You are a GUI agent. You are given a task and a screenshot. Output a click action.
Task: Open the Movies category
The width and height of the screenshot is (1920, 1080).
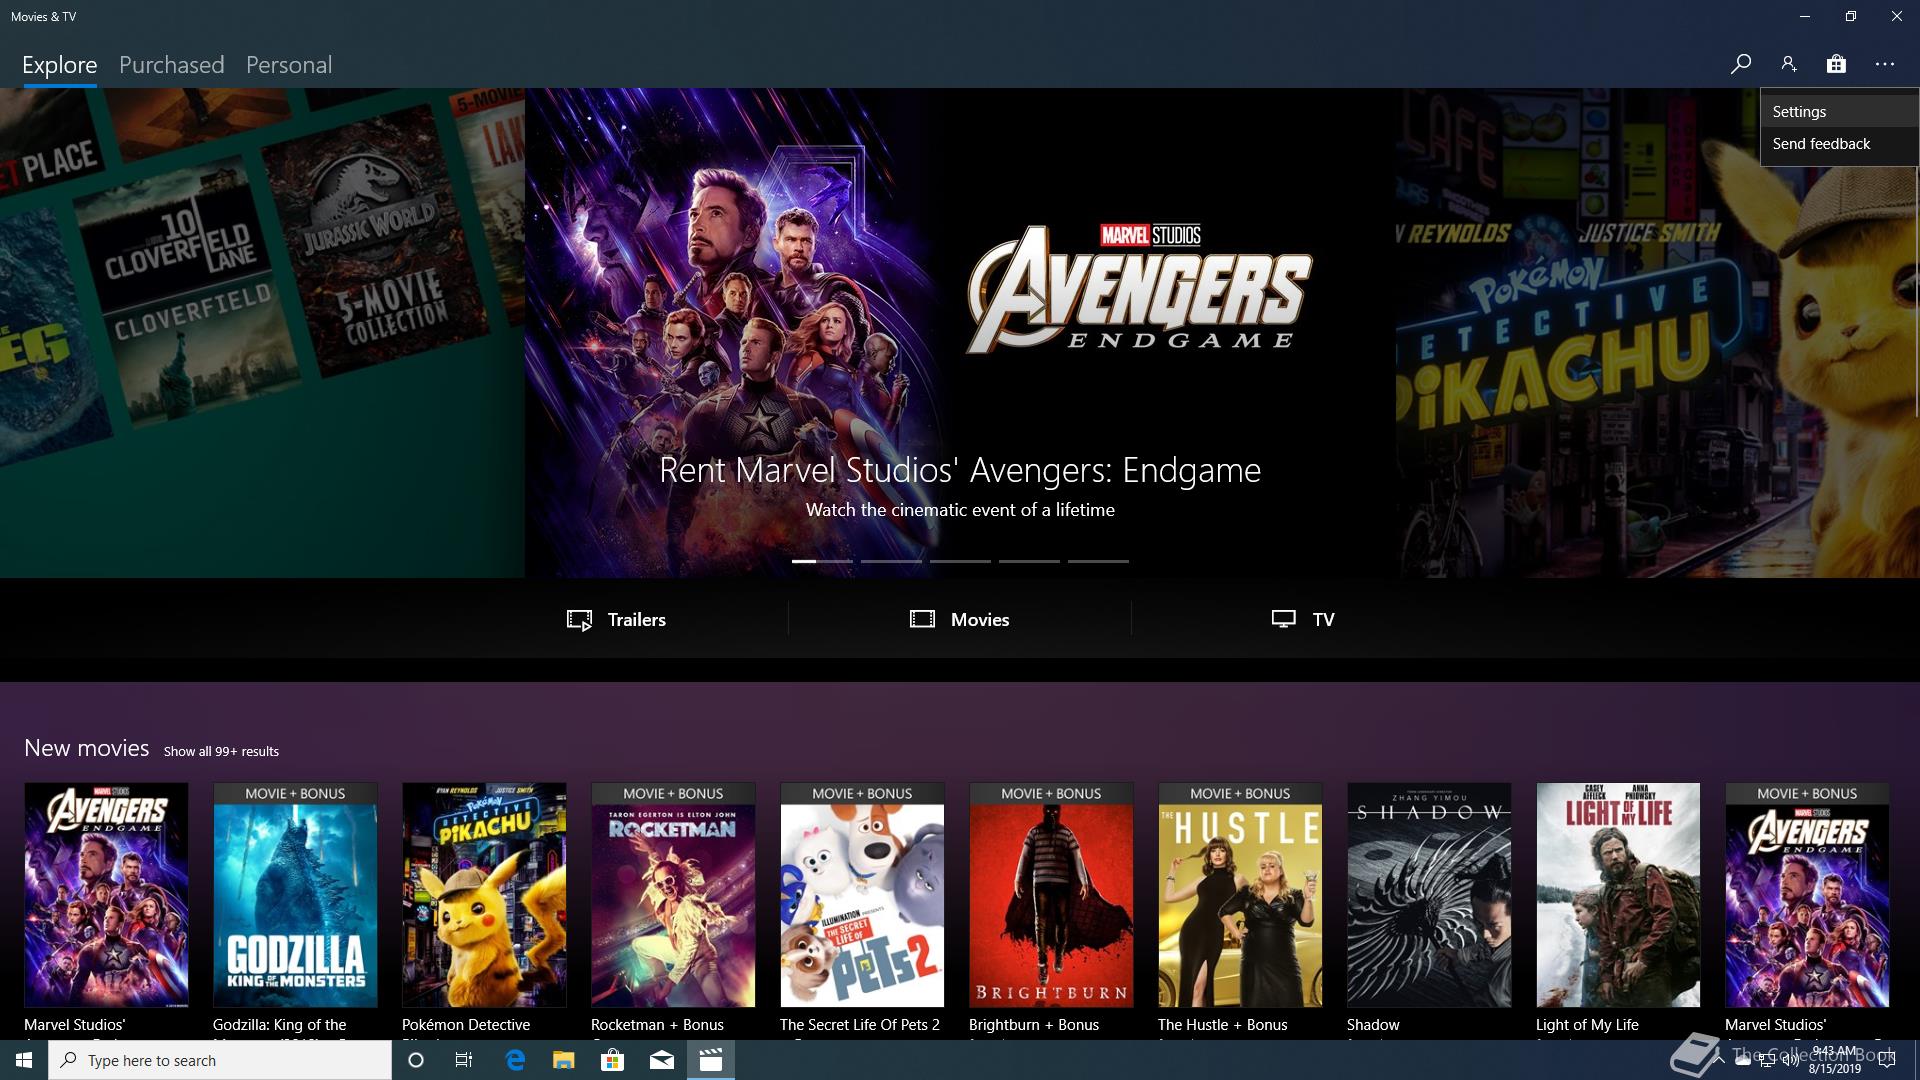point(960,620)
